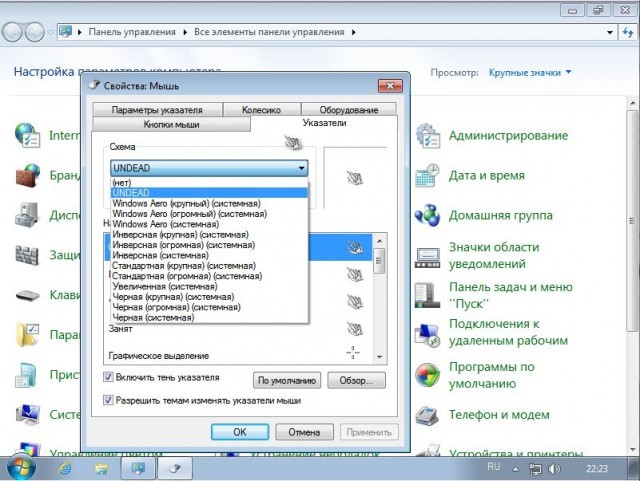Click the firewall brick wall icon
The height and width of the screenshot is (481, 640).
[28, 176]
